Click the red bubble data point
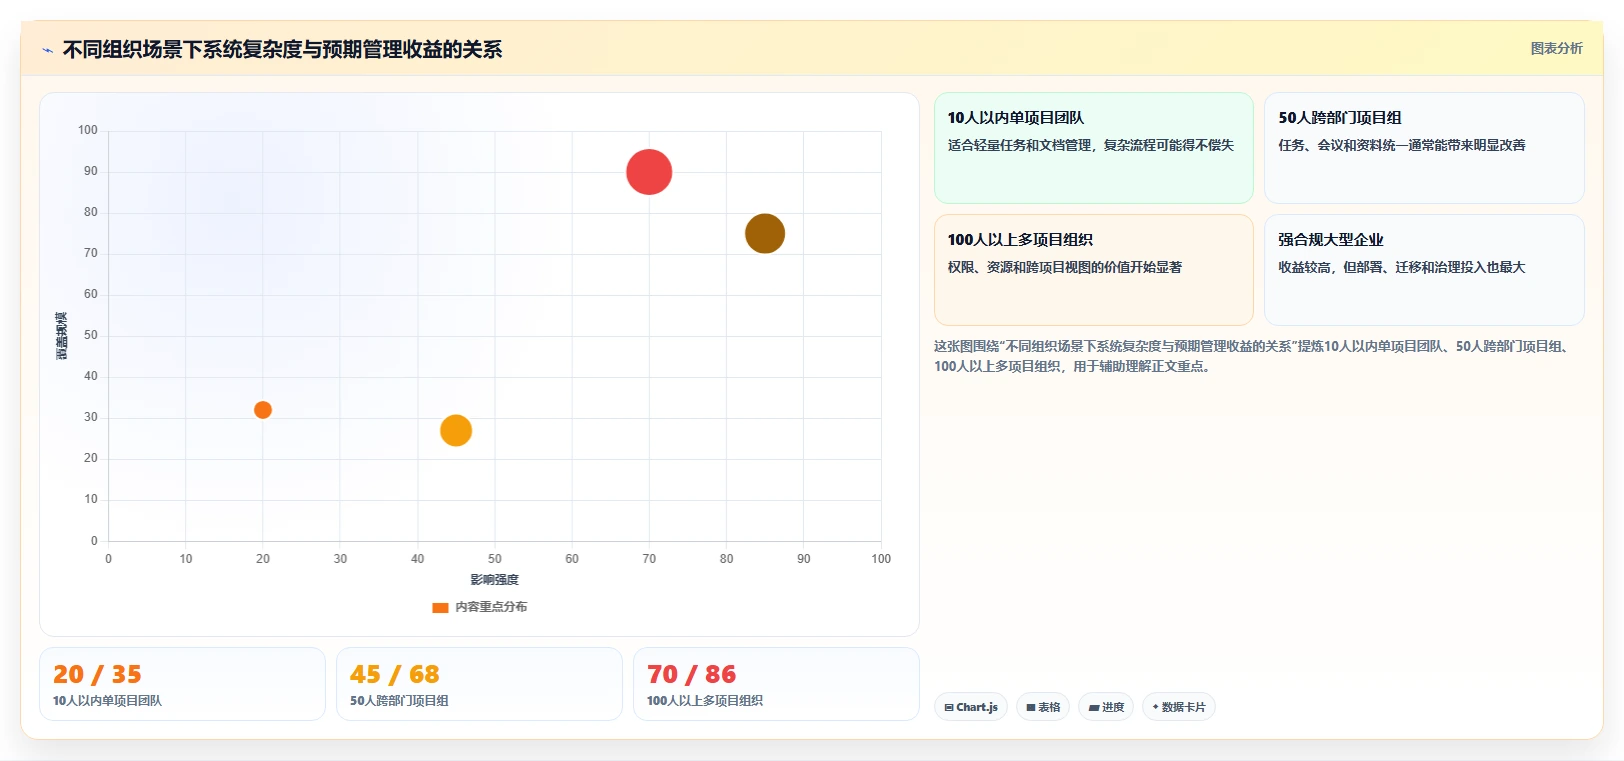 click(x=649, y=172)
